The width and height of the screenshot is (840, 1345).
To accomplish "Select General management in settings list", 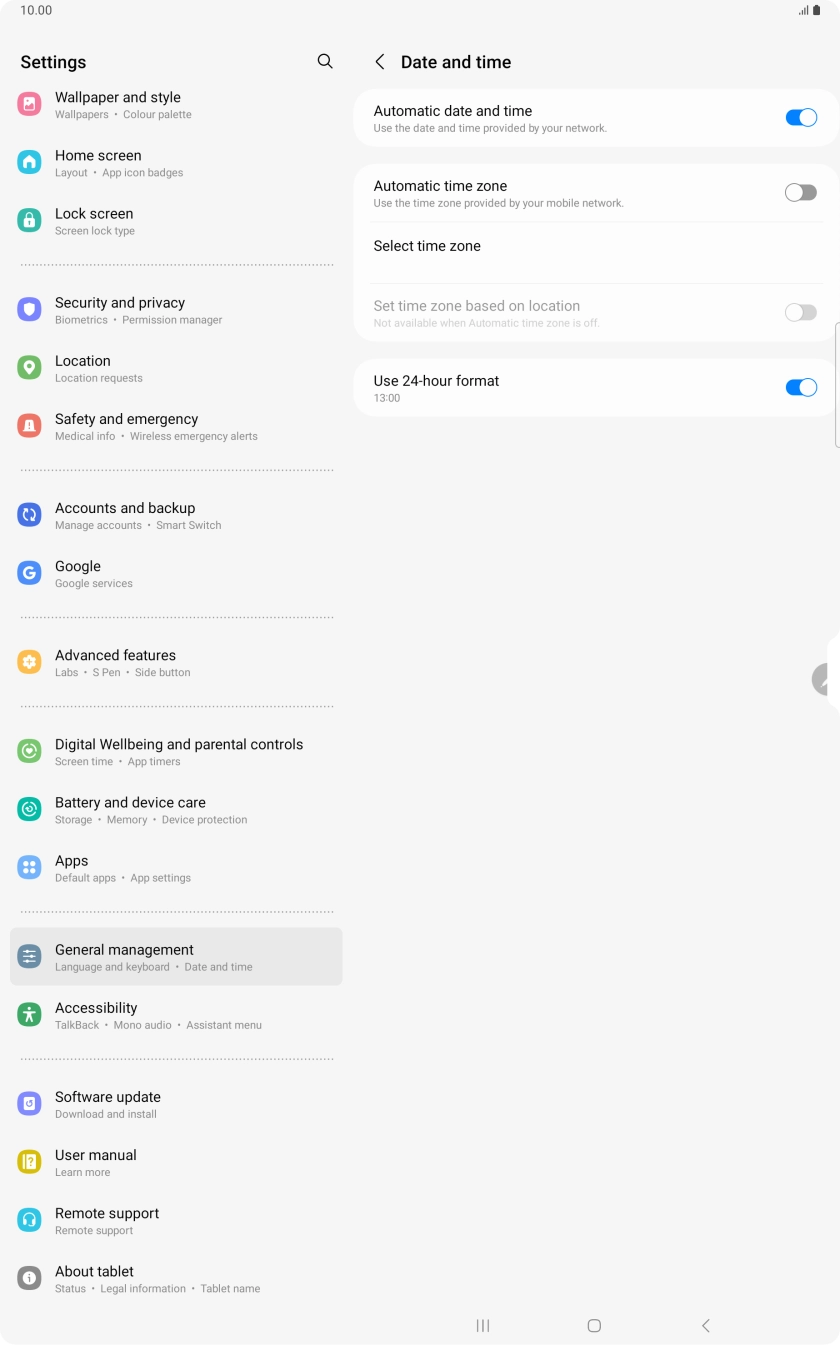I will click(176, 957).
